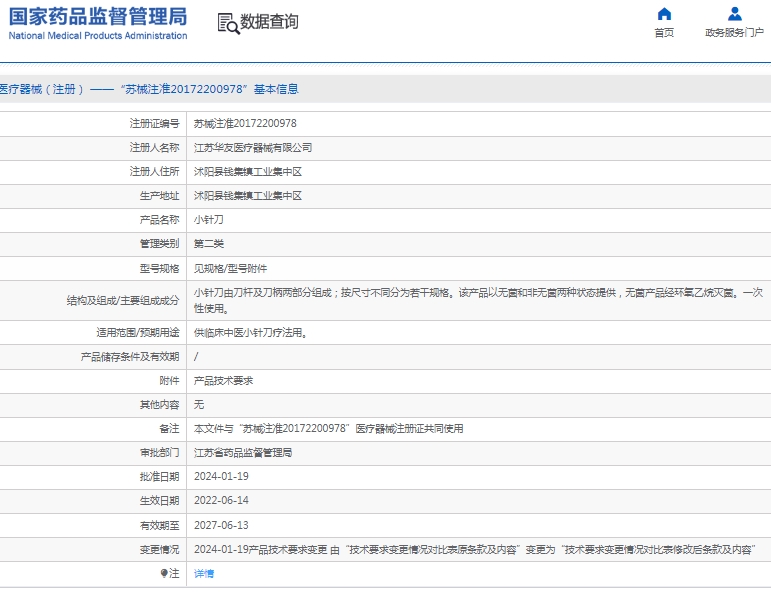771x595 pixels.
Task: Click the 生效日期 label
Action: click(x=159, y=501)
